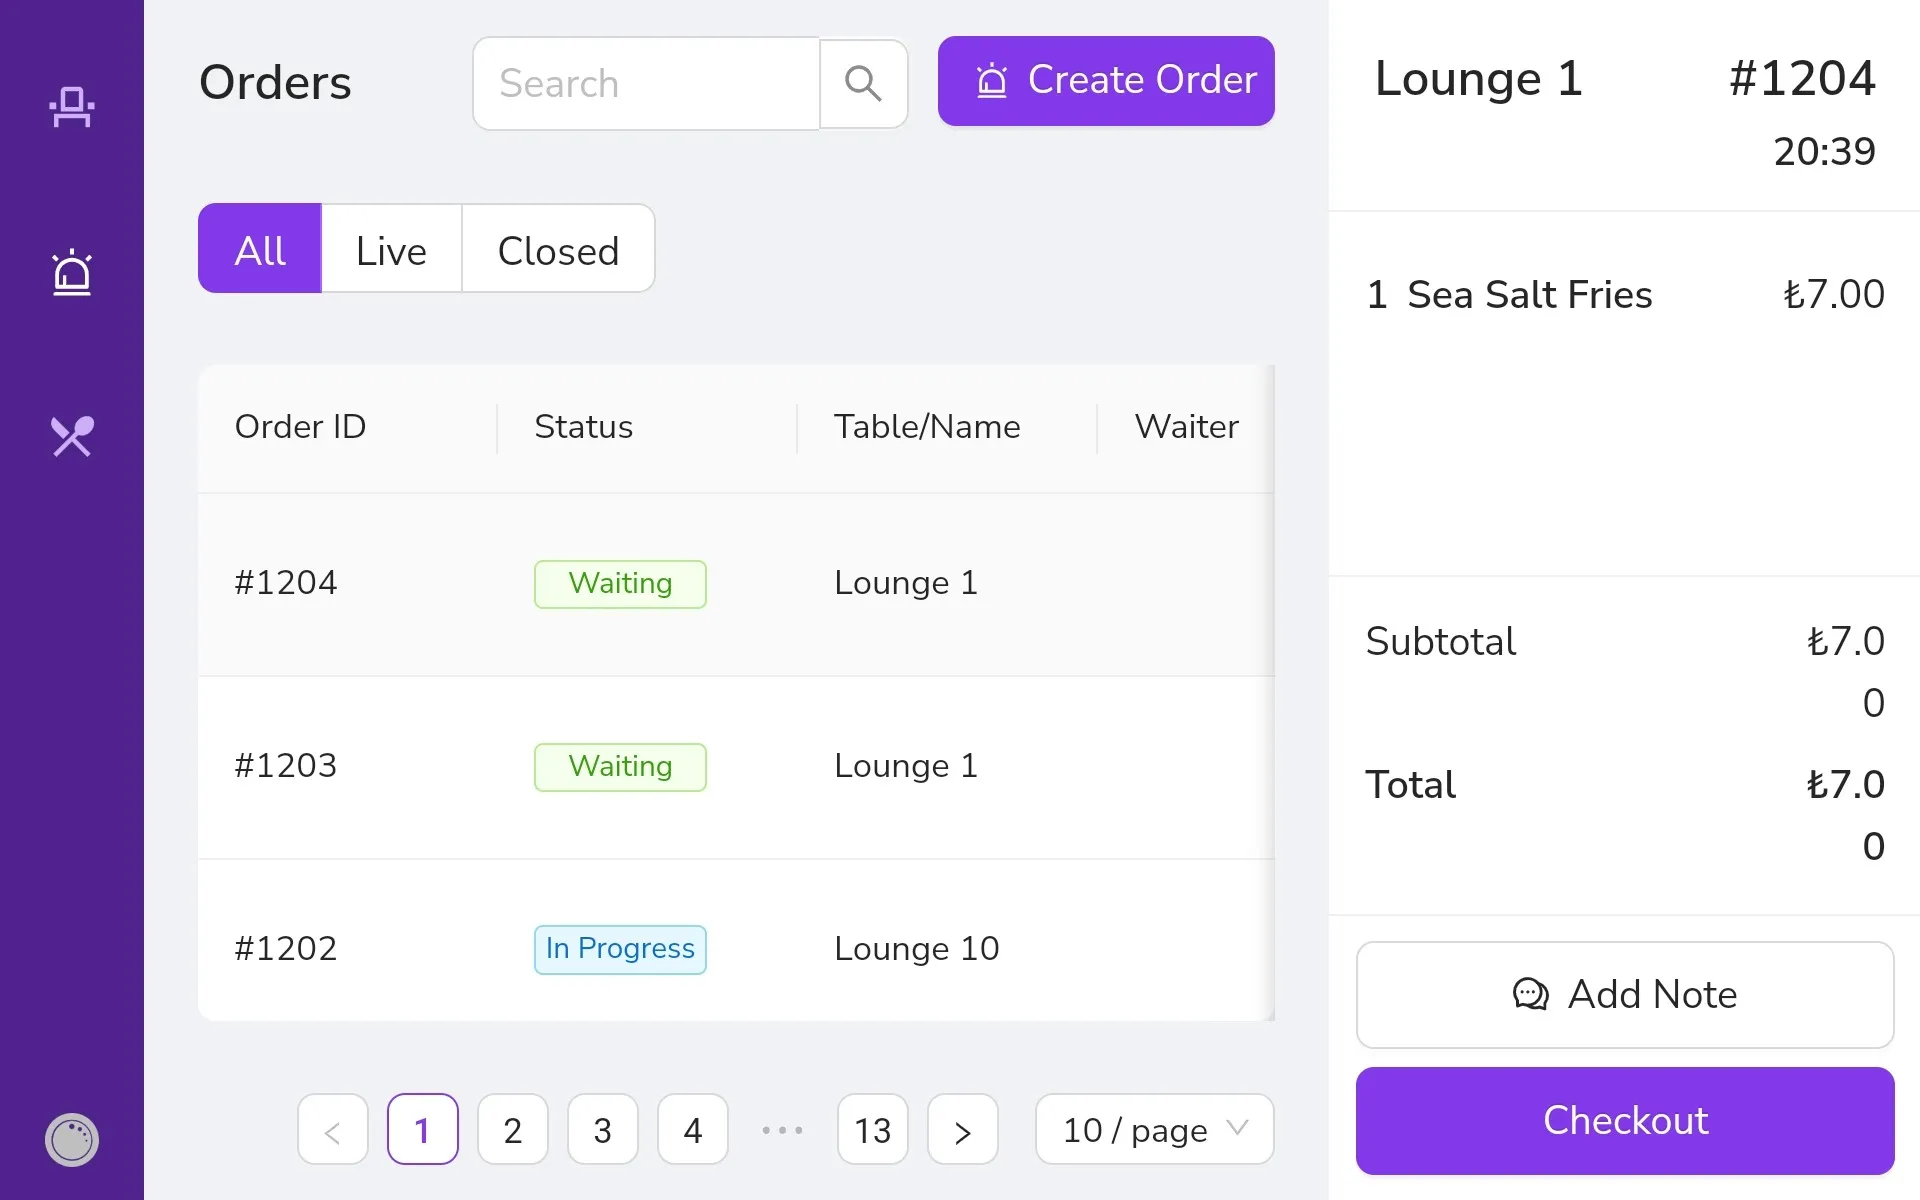
Task: Click the Checkout button
Action: pos(1625,1121)
